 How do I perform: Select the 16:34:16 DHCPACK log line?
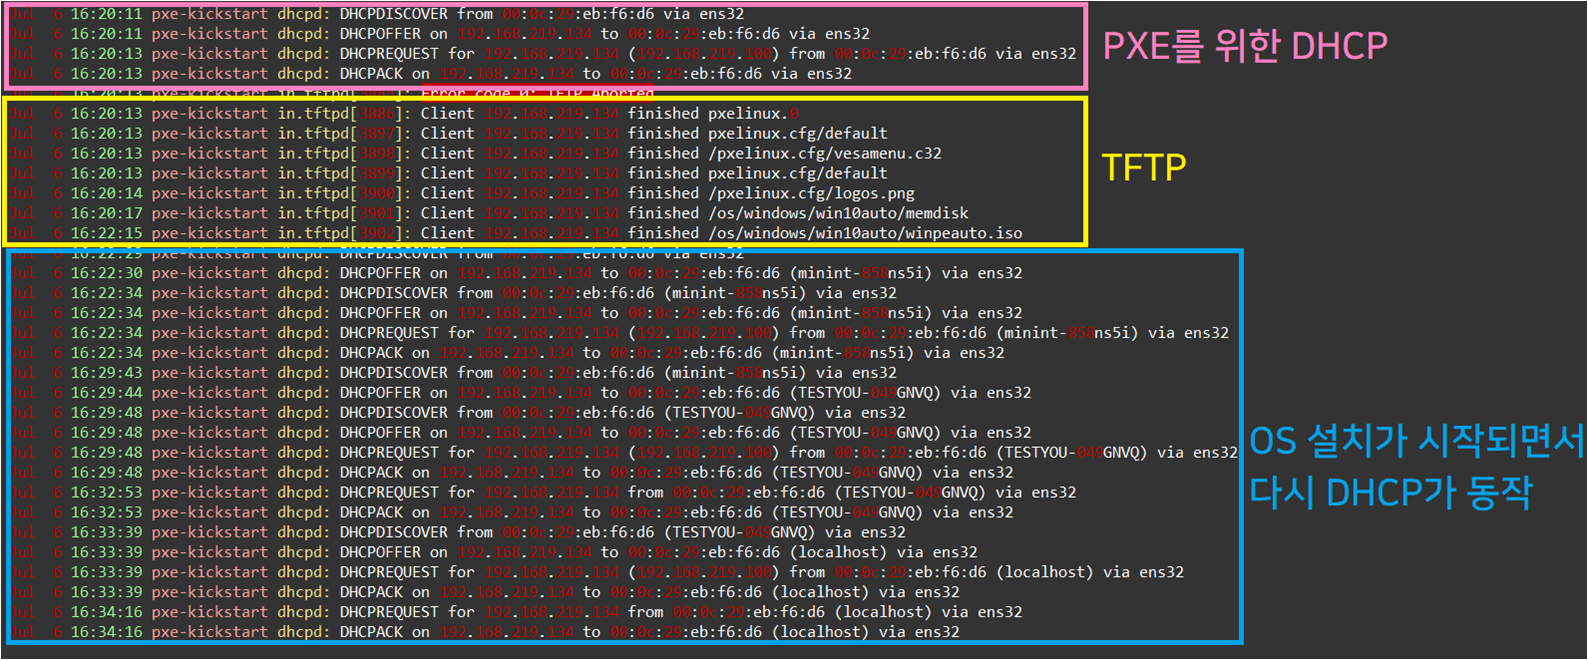pos(485,632)
